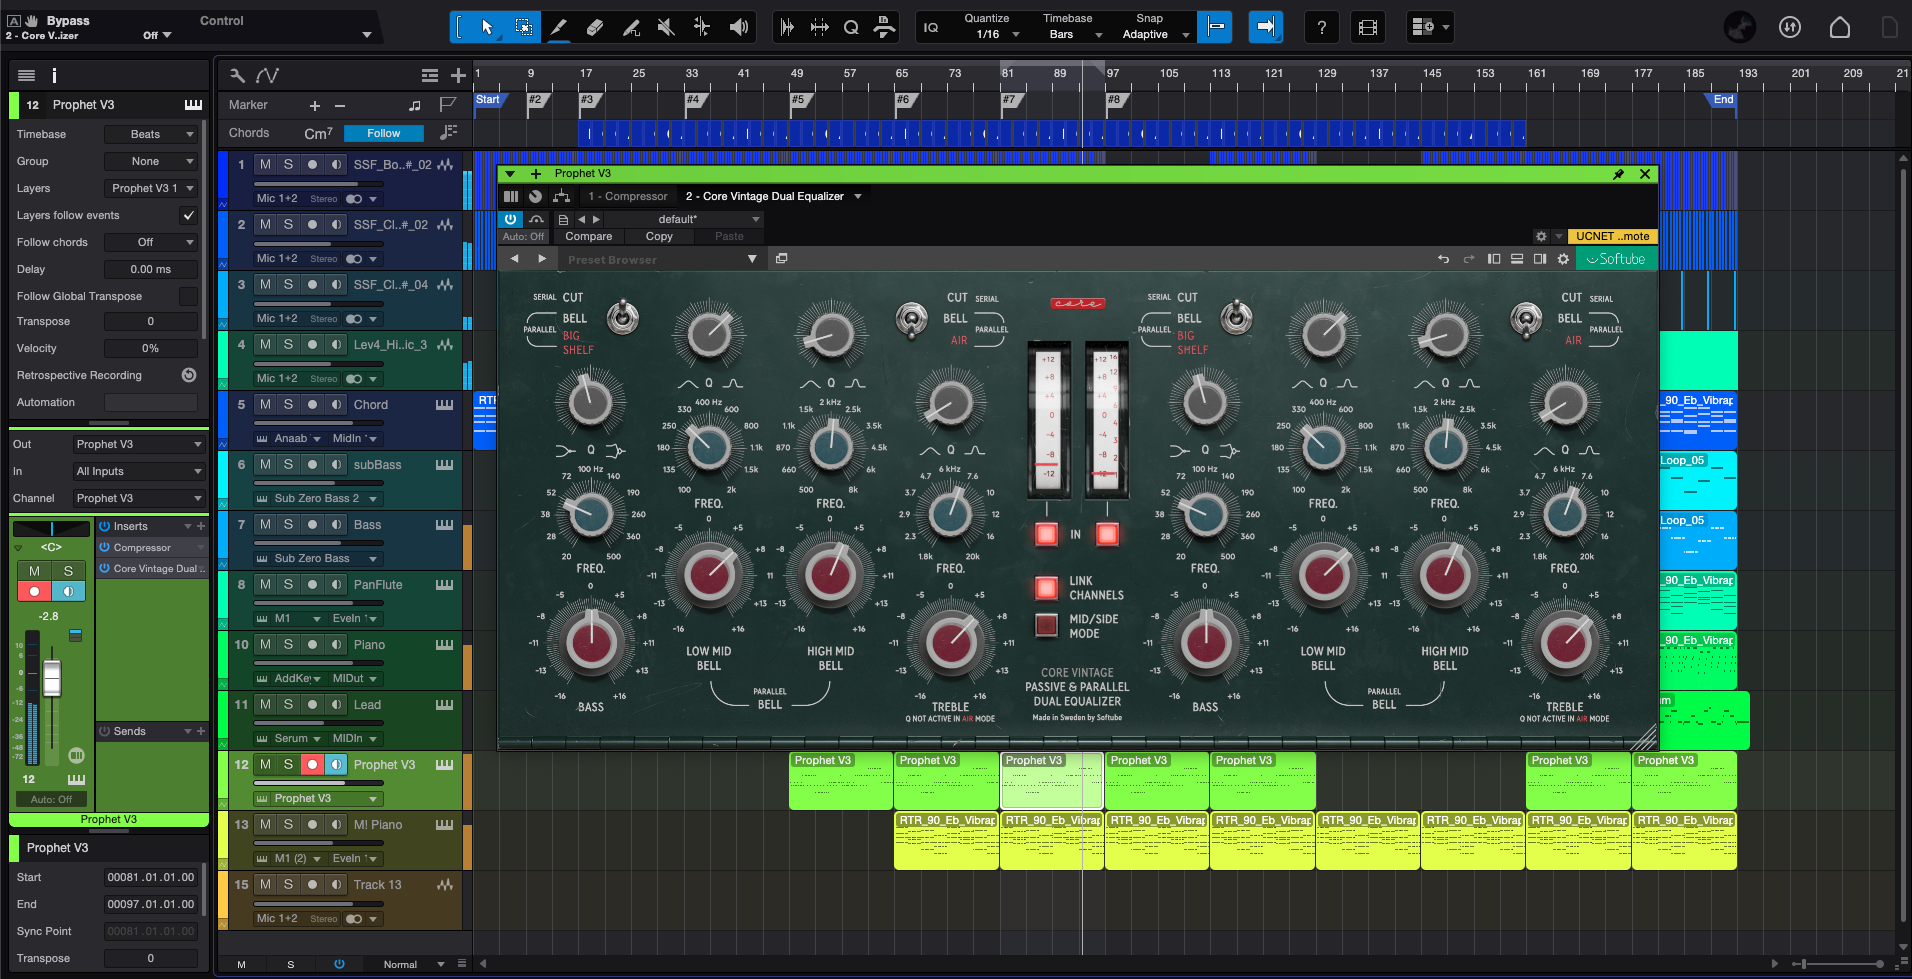This screenshot has width=1912, height=979.
Task: Adjust the channel pan slider above <C>
Action: coord(51,528)
